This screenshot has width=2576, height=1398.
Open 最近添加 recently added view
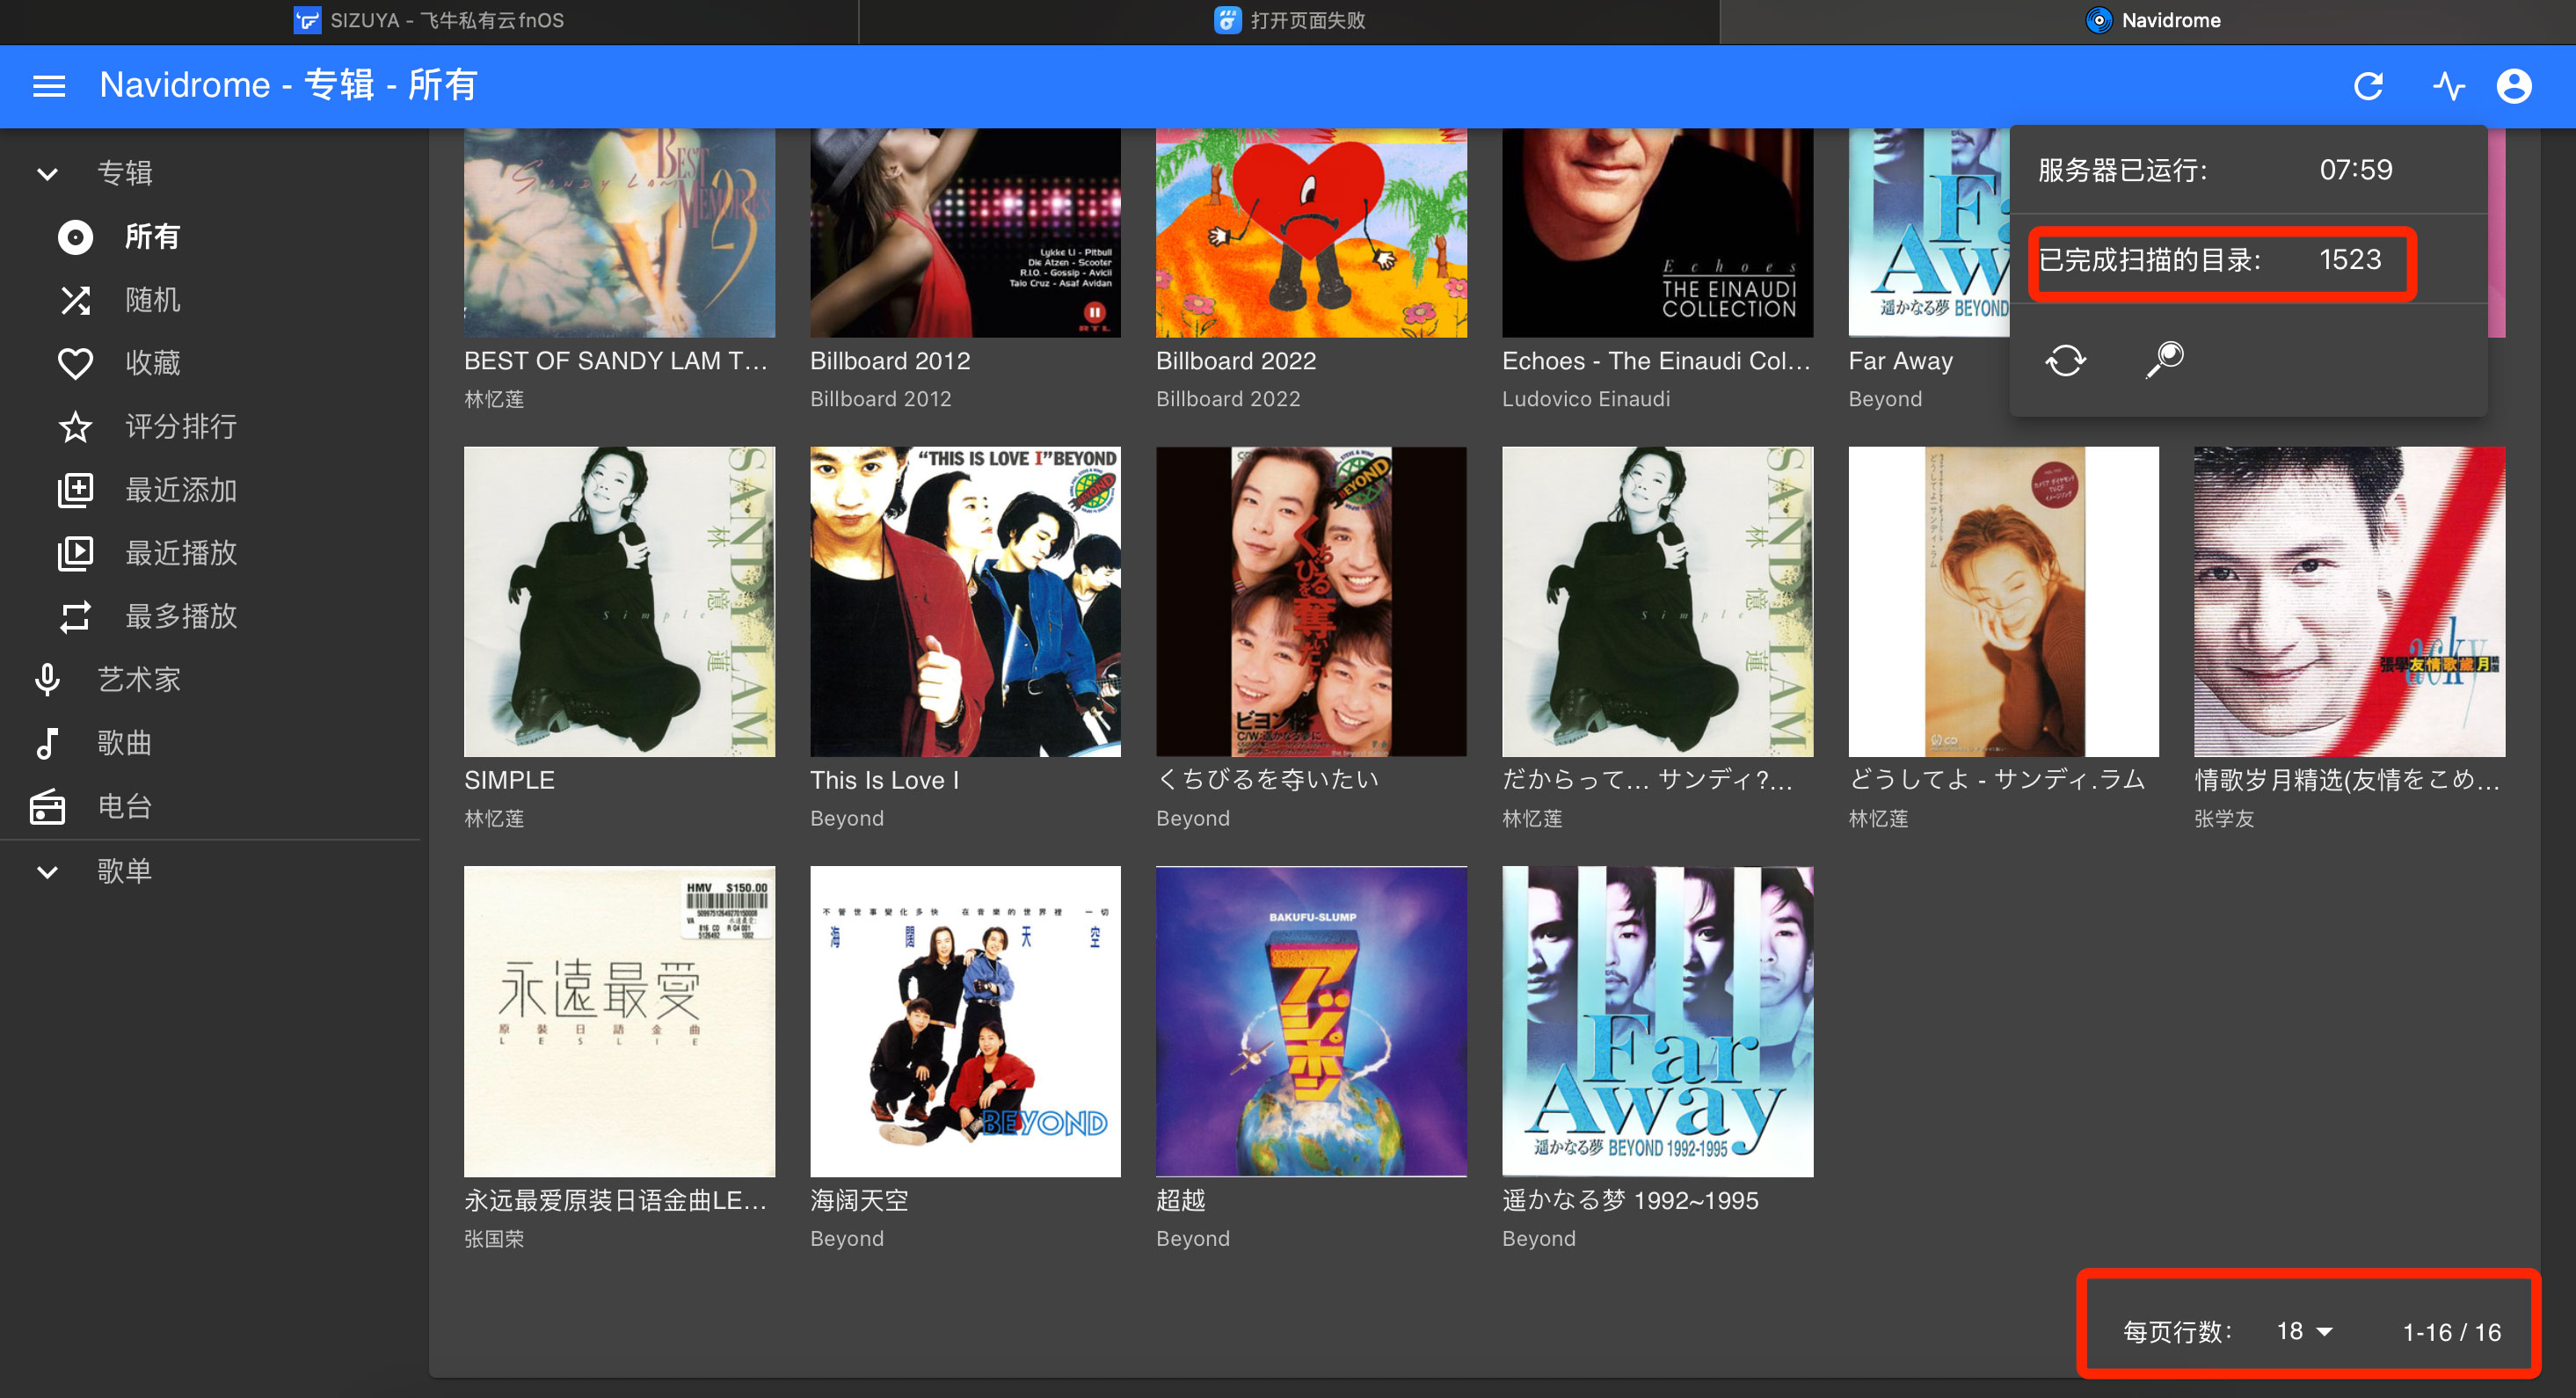coord(180,490)
